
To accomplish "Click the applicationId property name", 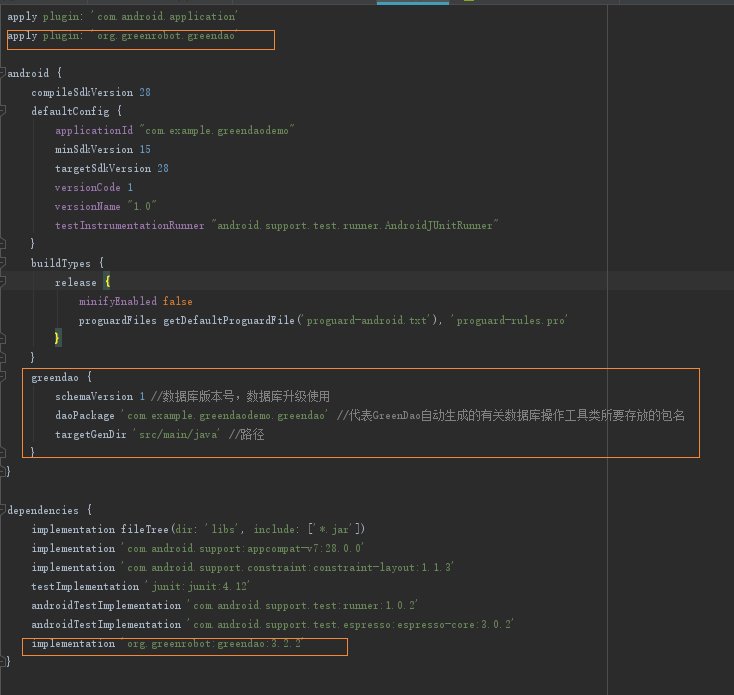I will 94,130.
